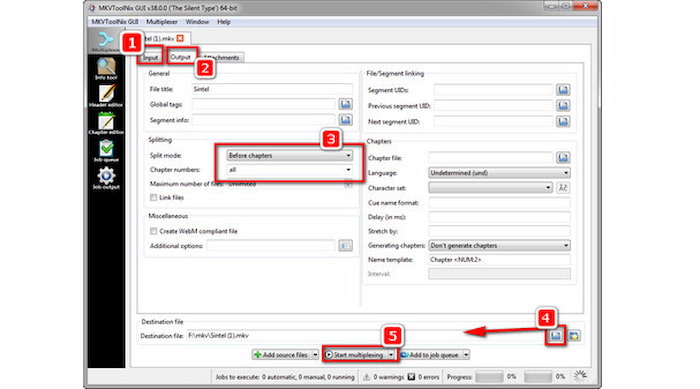The height and width of the screenshot is (389, 700).
Task: Enable Create WebM compliant file
Action: click(x=154, y=231)
